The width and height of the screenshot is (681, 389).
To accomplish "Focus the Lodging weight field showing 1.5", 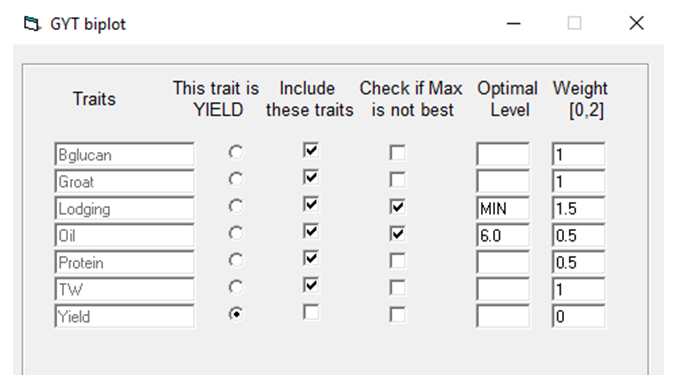I will point(579,208).
